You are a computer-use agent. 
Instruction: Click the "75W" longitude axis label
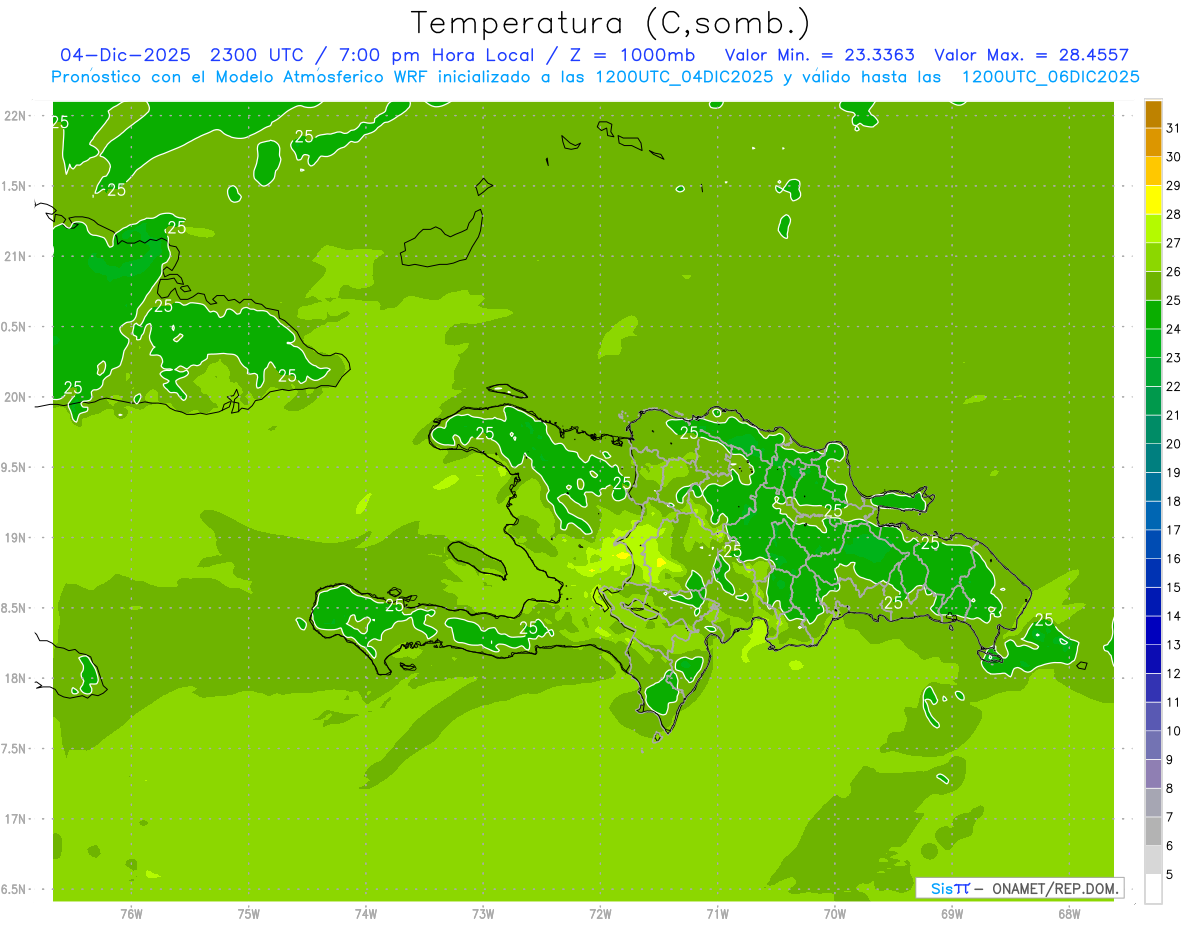click(249, 913)
